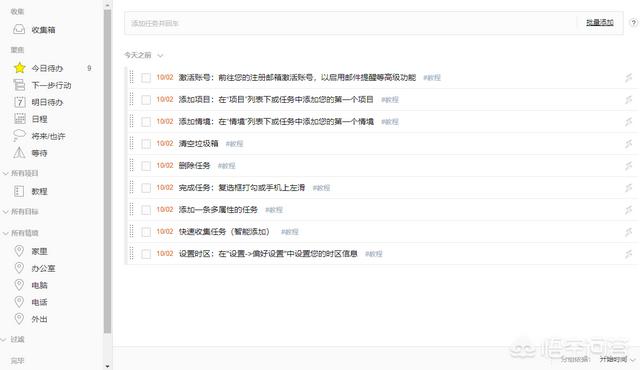Collapse the 所有情境 section
Screen dimensions: 640x370
[5, 233]
